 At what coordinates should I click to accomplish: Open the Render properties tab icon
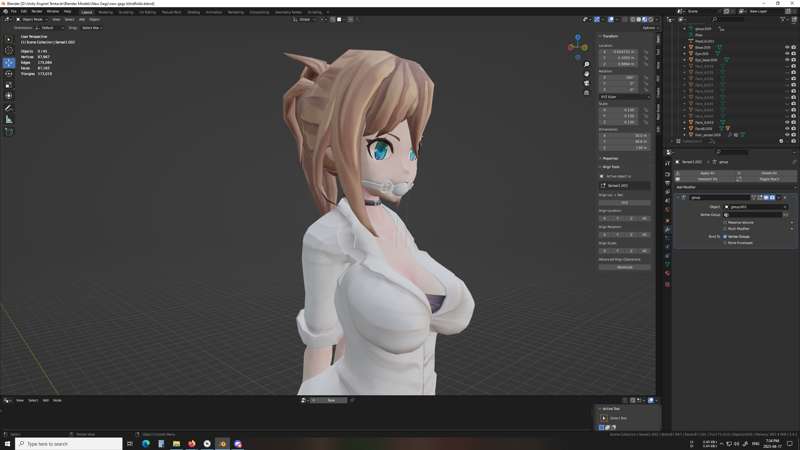[x=667, y=174]
